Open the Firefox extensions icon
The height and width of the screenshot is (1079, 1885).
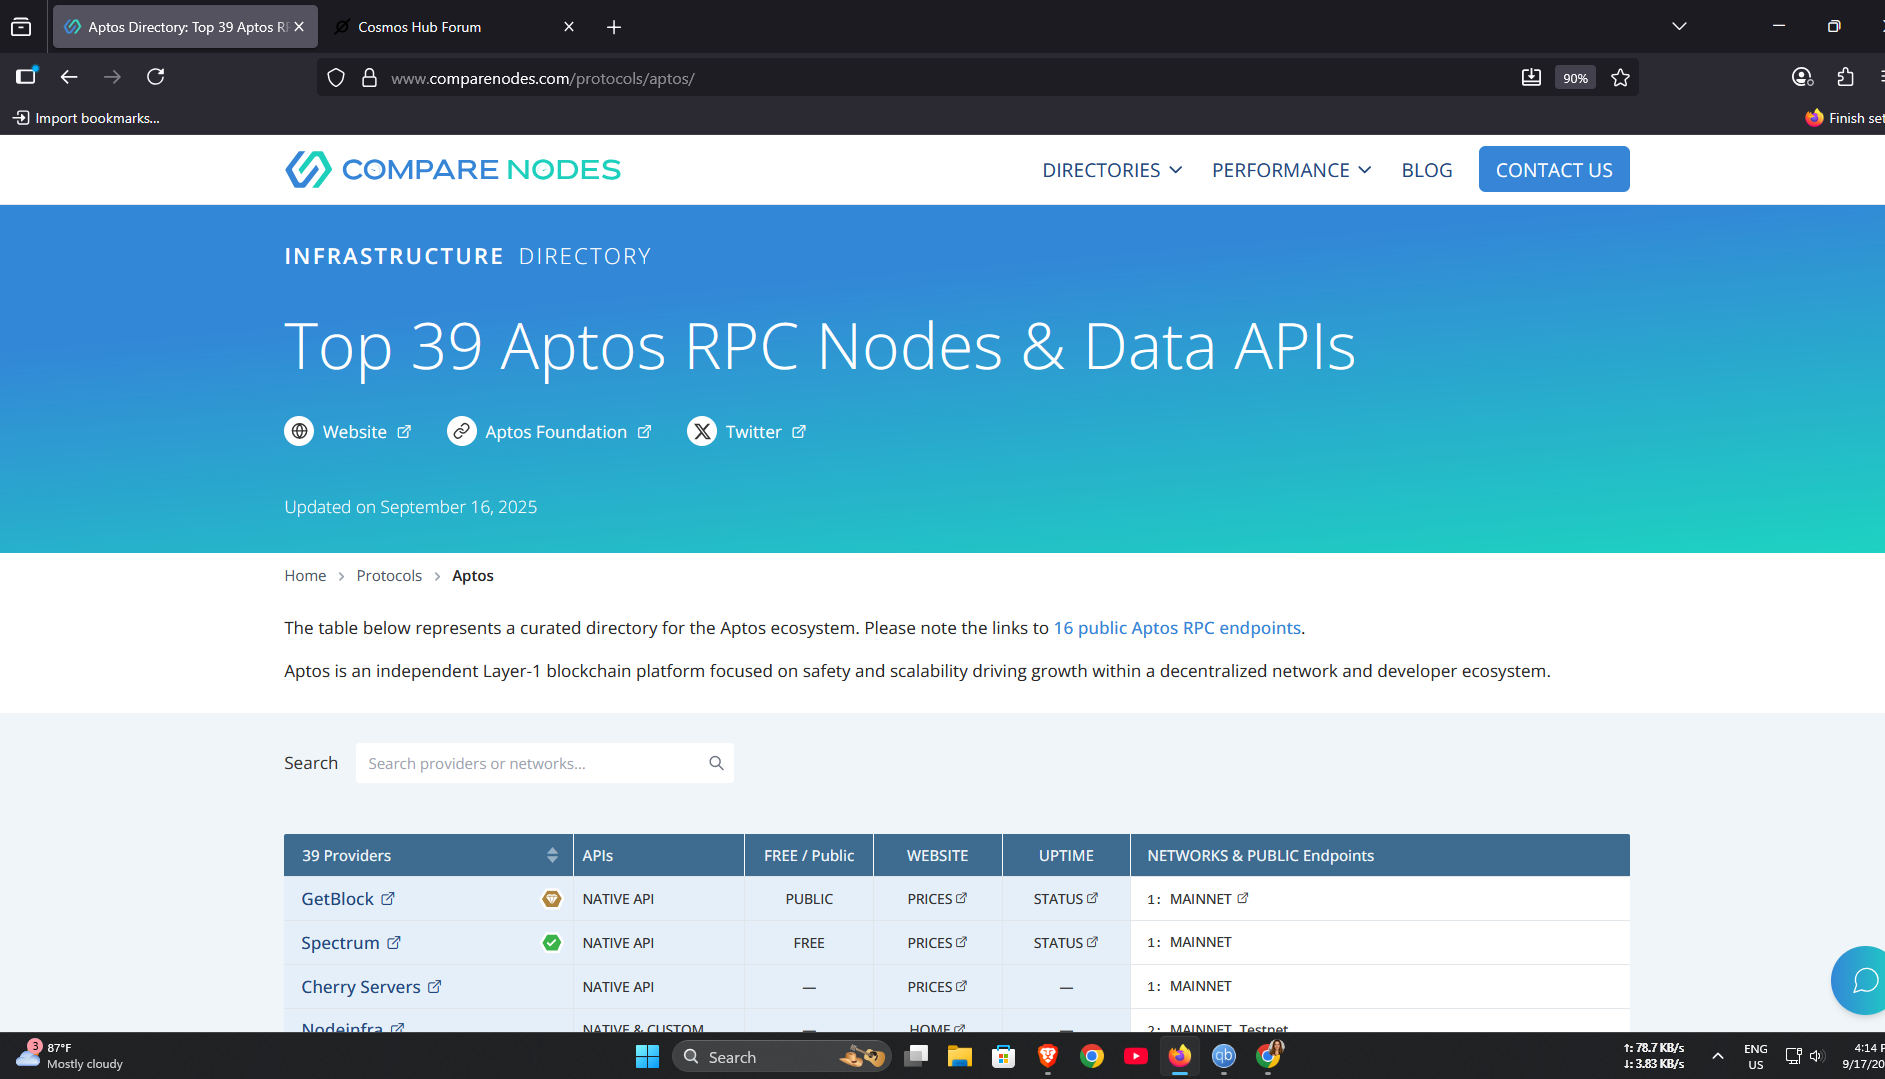coord(1845,77)
